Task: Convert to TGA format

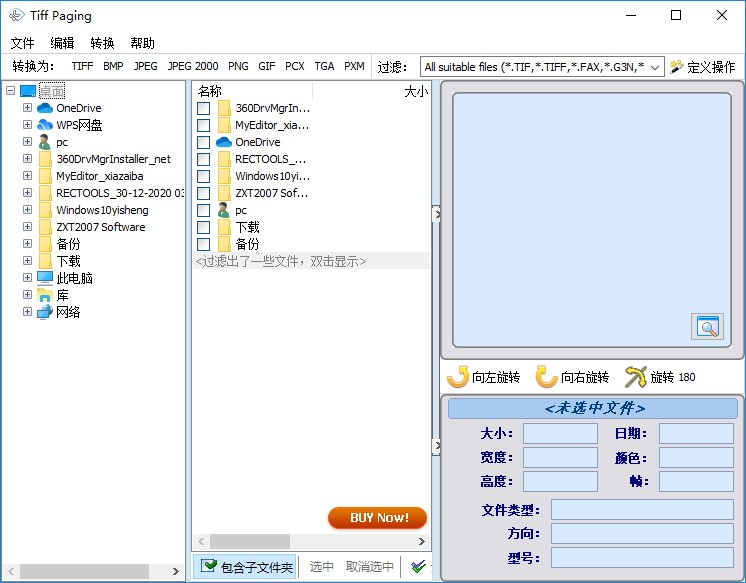Action: 324,66
